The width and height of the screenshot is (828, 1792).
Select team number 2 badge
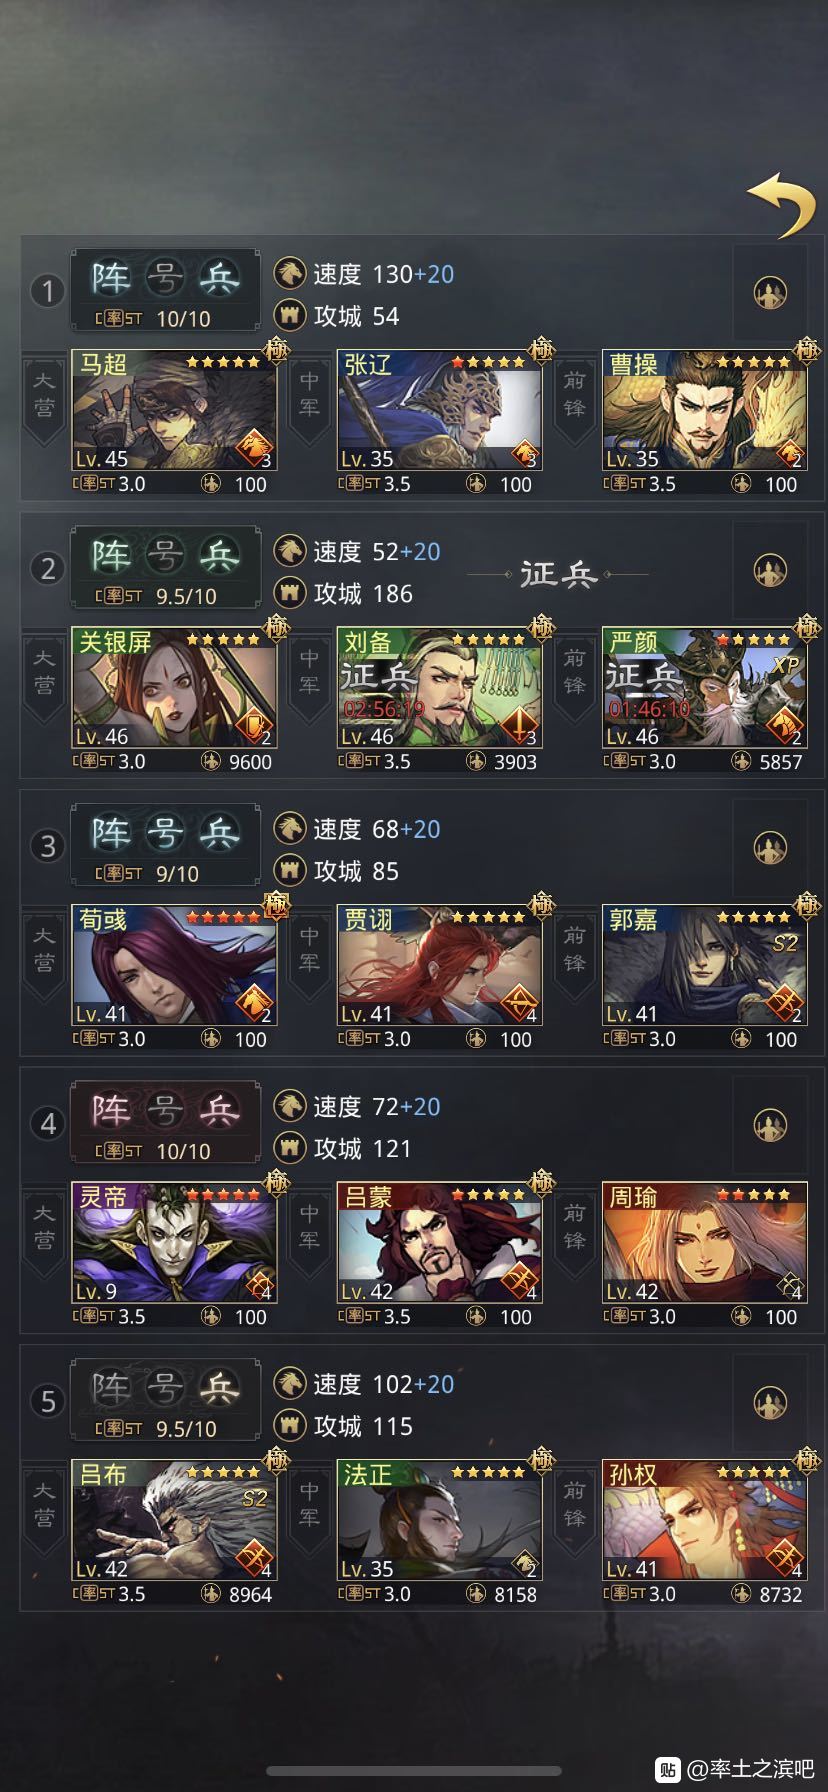click(x=47, y=569)
